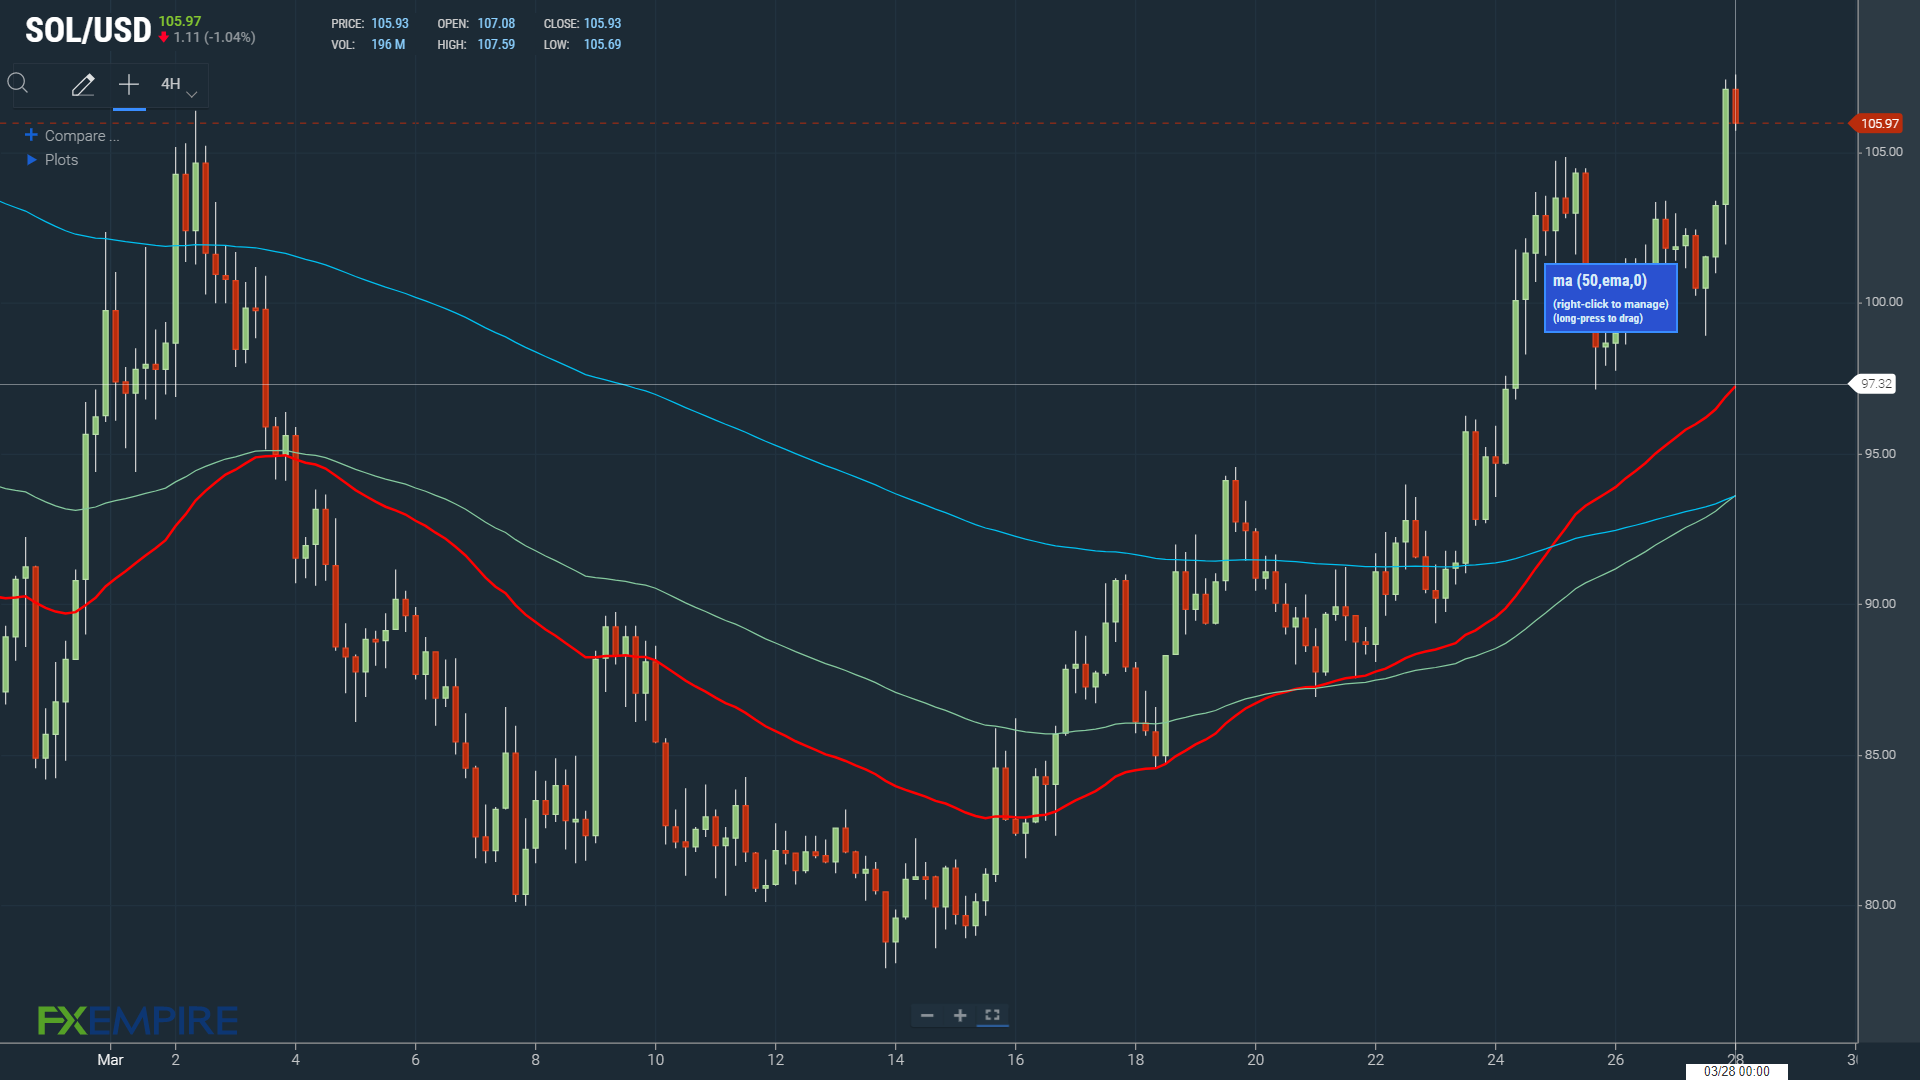Click the 97.32 crosshair price label
This screenshot has width=1920, height=1080.
tap(1875, 384)
